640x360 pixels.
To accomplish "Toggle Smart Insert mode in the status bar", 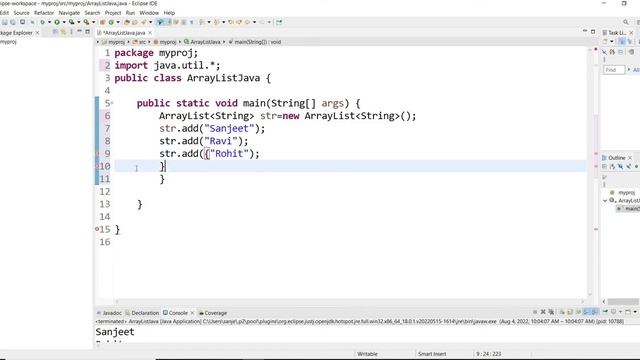I will point(432,354).
